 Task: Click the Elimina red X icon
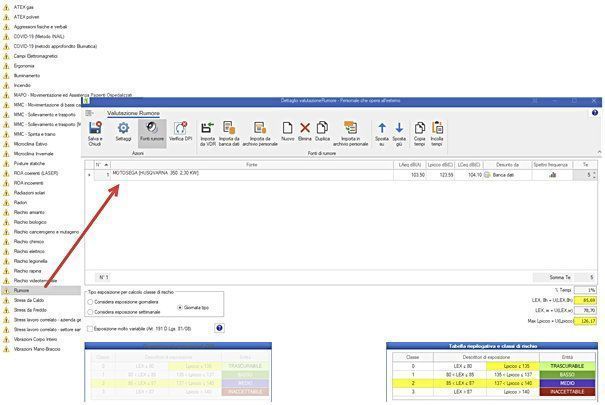pyautogui.click(x=305, y=128)
